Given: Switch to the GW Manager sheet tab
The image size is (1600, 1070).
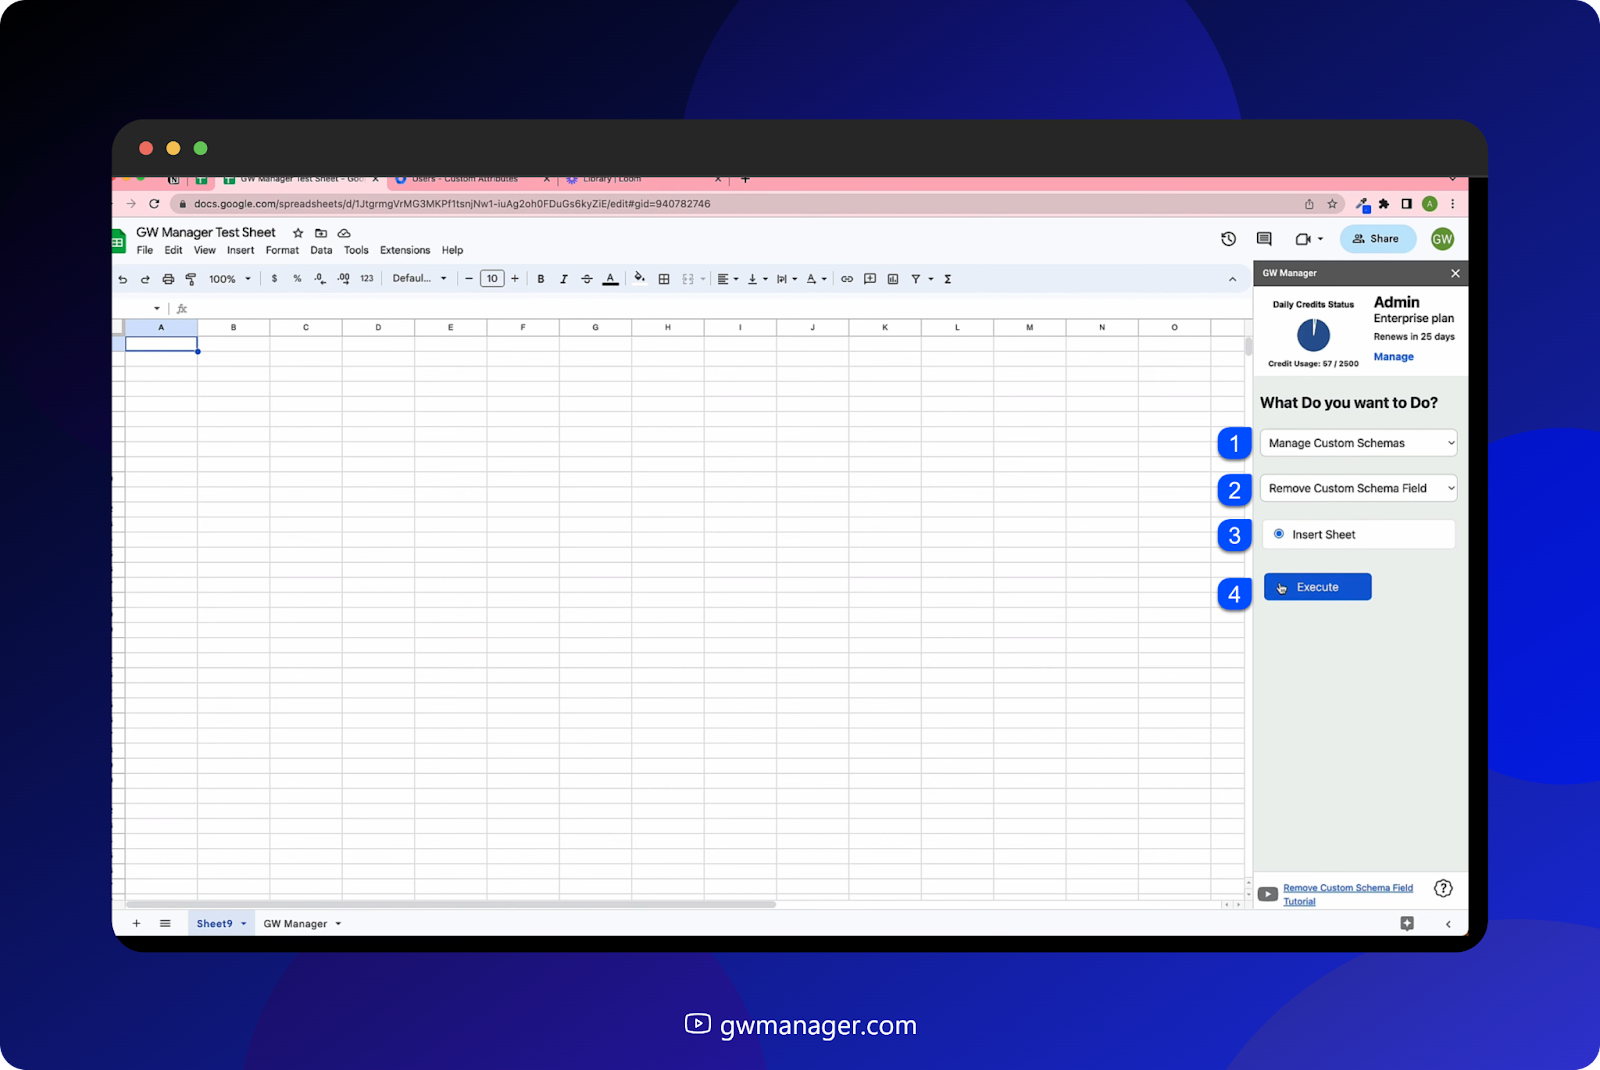Looking at the screenshot, I should point(295,924).
